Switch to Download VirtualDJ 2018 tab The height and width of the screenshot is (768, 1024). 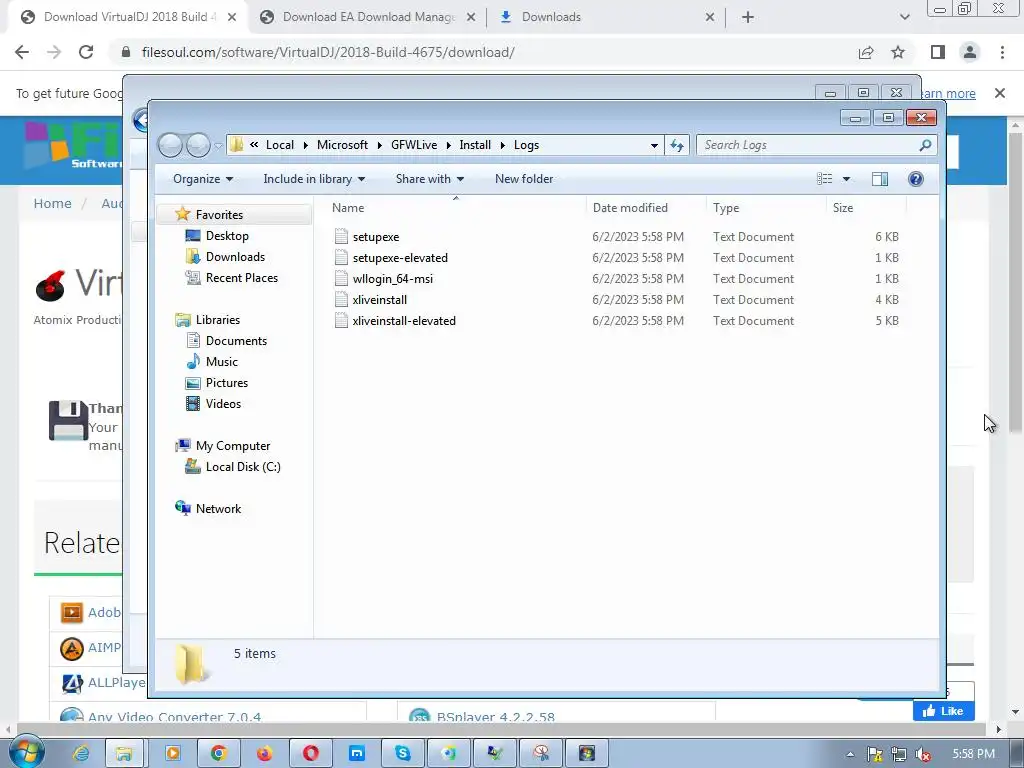(129, 17)
